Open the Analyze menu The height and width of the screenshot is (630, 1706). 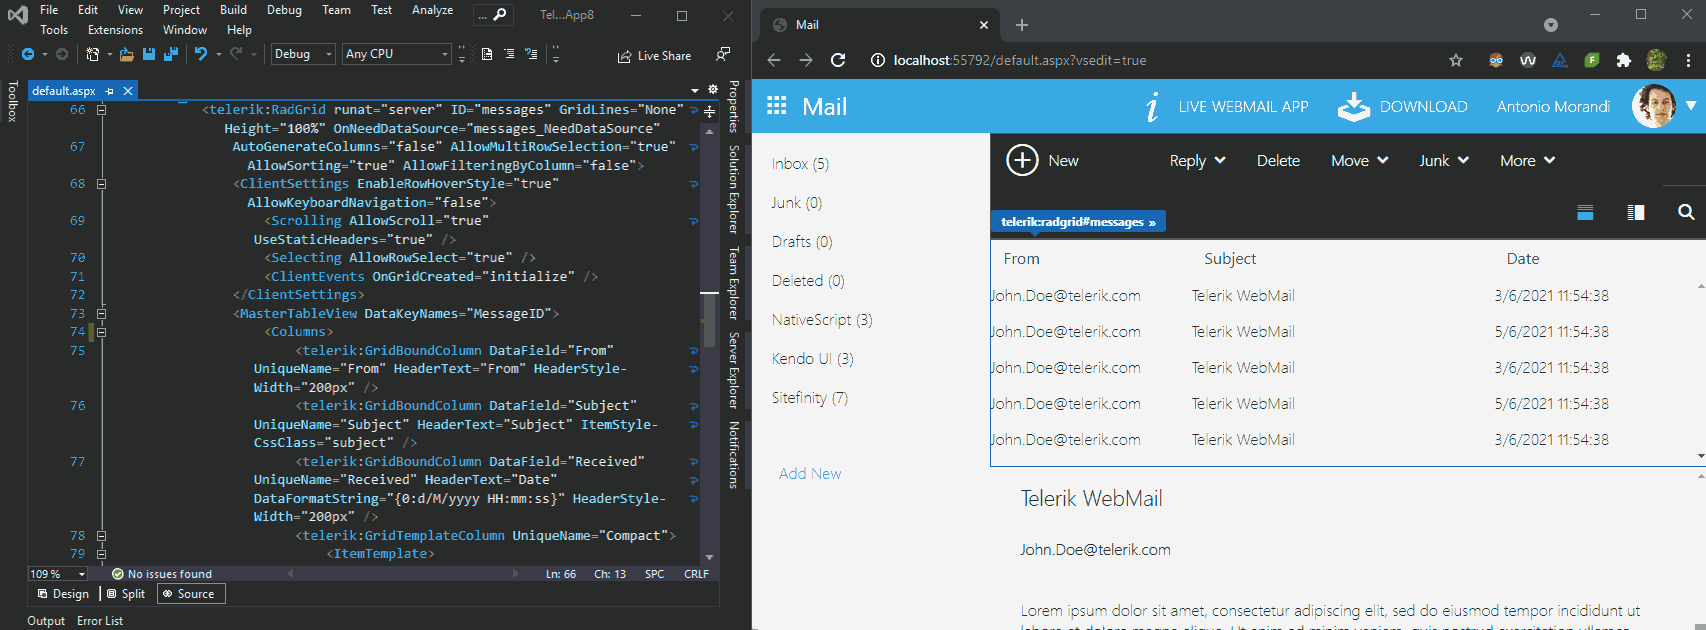point(432,10)
